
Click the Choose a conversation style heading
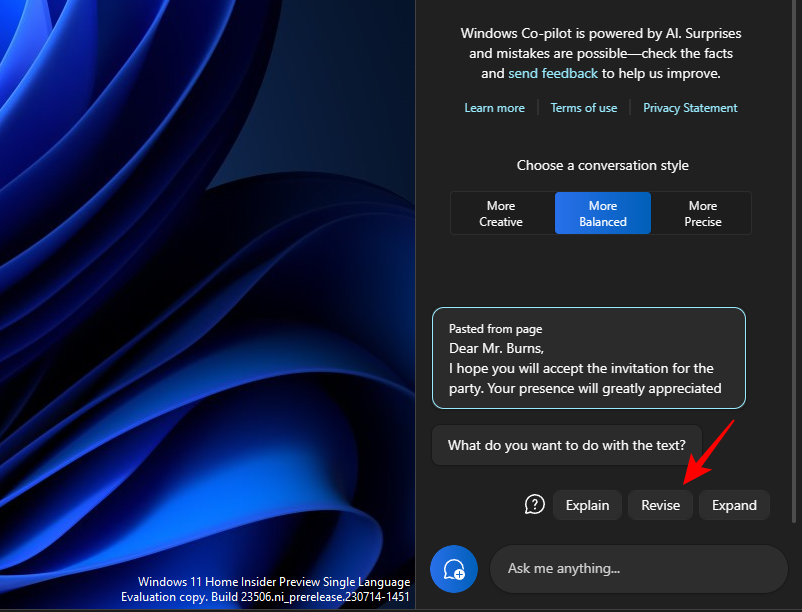point(602,165)
